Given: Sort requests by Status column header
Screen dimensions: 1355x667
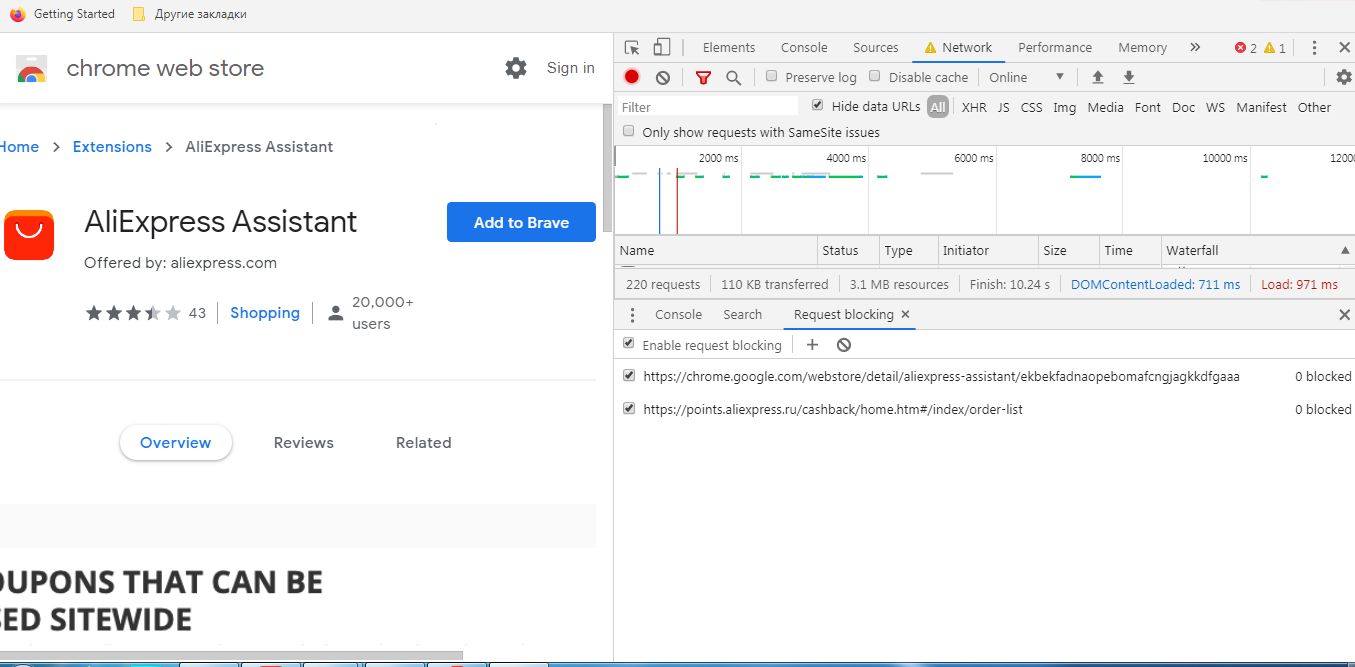Looking at the screenshot, I should point(848,250).
